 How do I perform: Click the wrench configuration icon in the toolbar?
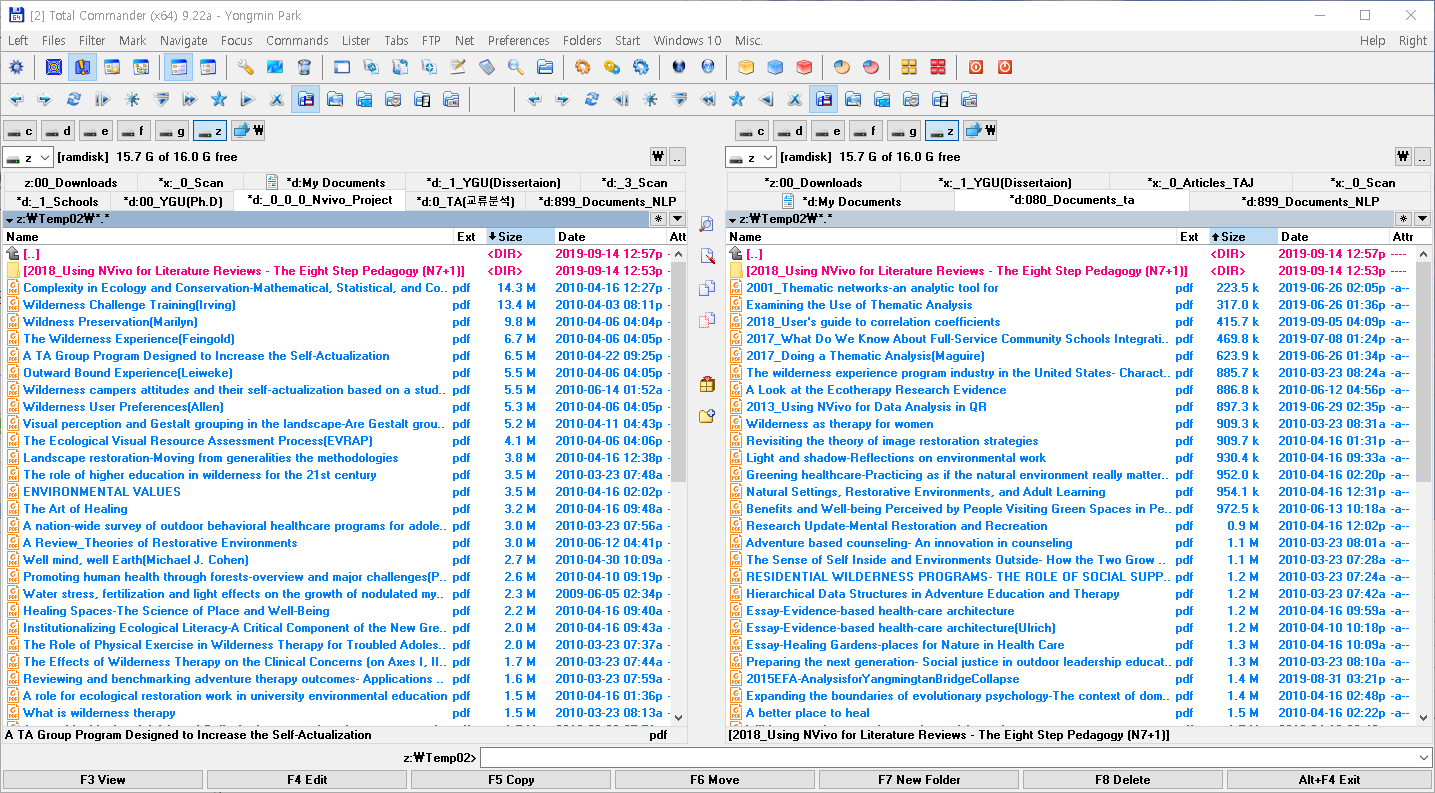[x=246, y=68]
